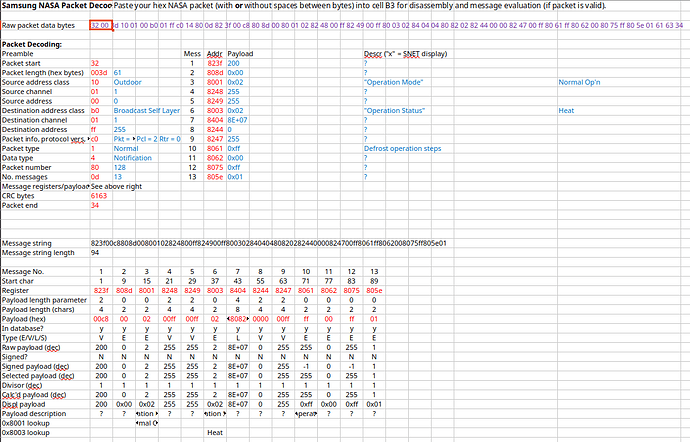Click the '003d' packet length hex value
This screenshot has height=442, width=690.
(x=99, y=73)
